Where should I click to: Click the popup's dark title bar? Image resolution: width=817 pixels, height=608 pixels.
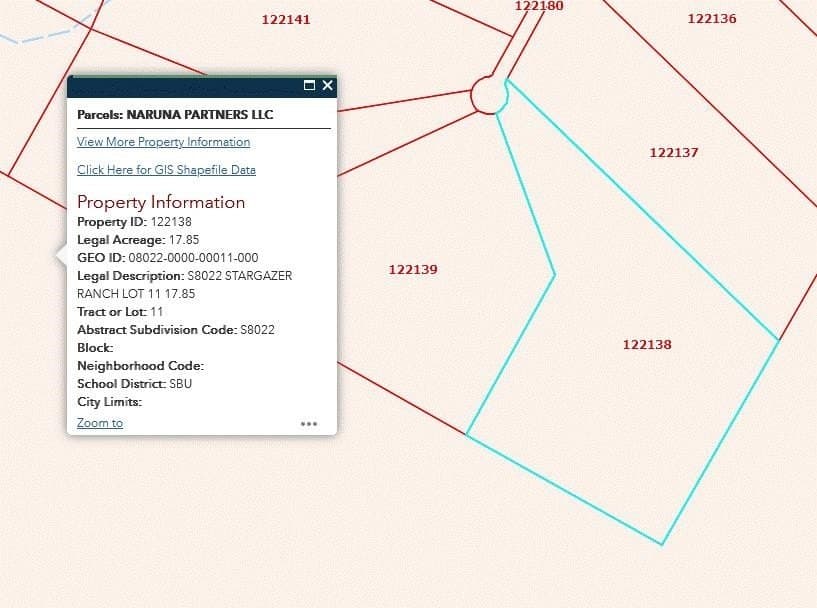(180, 85)
